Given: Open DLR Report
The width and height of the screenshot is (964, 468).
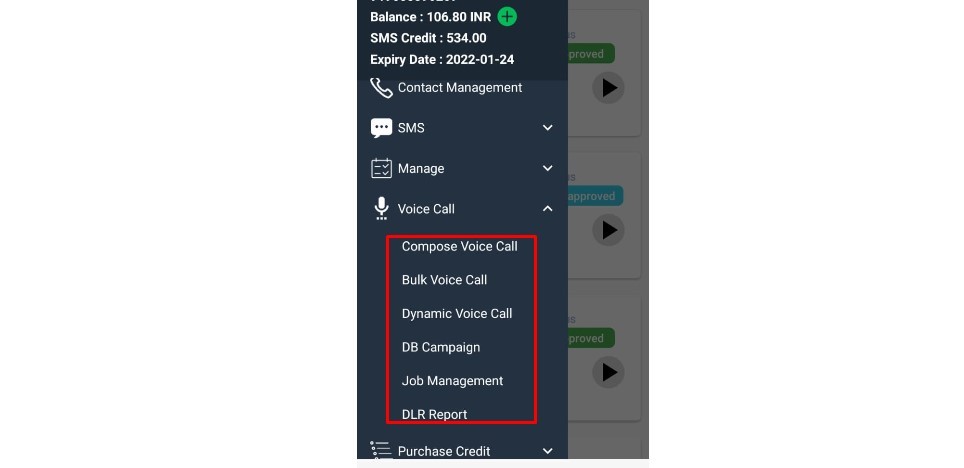Looking at the screenshot, I should click(x=435, y=414).
